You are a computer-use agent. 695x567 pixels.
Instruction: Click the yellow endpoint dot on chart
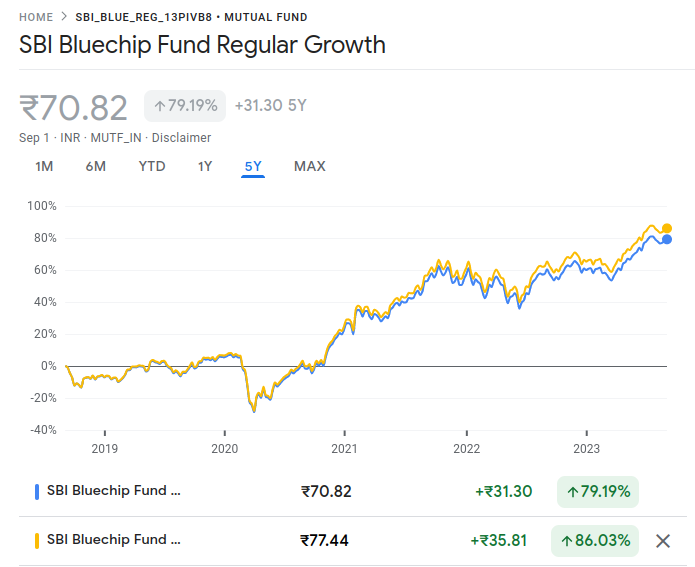click(x=667, y=228)
